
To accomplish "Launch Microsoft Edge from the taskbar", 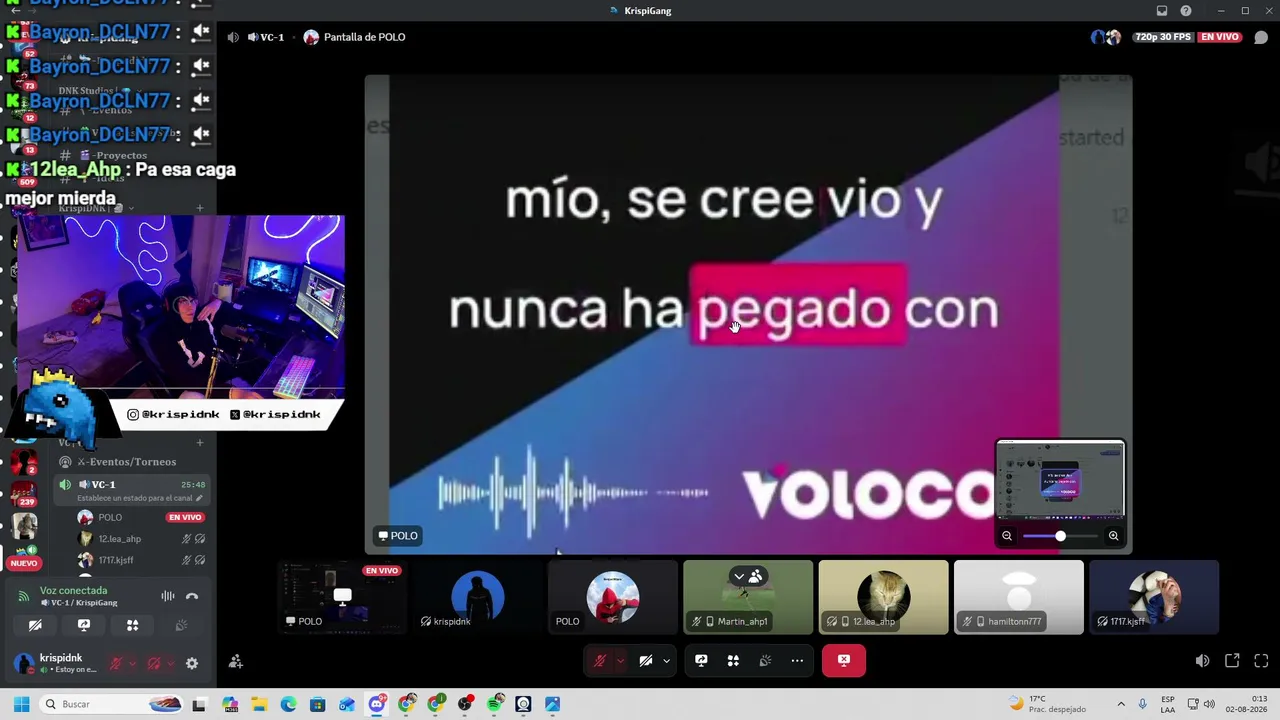I will pyautogui.click(x=288, y=705).
